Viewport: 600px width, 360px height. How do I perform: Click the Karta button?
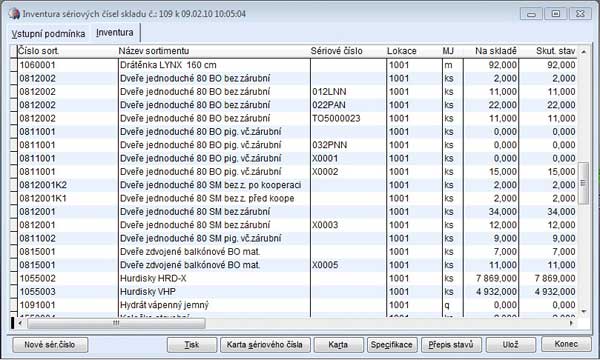coord(338,345)
